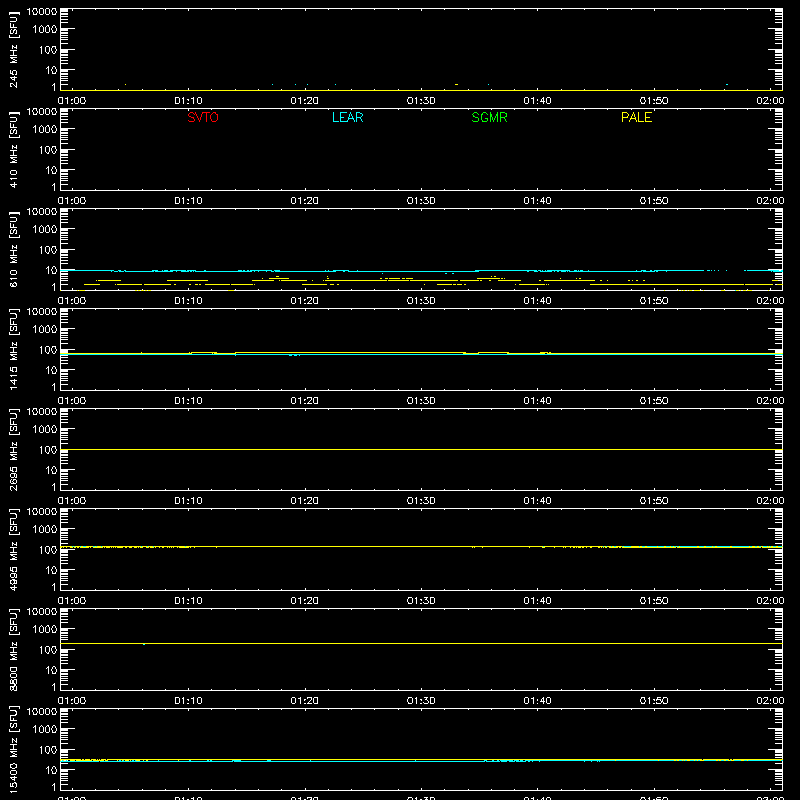Screen dimensions: 800x800
Task: Select the "1415 MHz [SFU]" axis title
Action: pyautogui.click(x=13, y=349)
